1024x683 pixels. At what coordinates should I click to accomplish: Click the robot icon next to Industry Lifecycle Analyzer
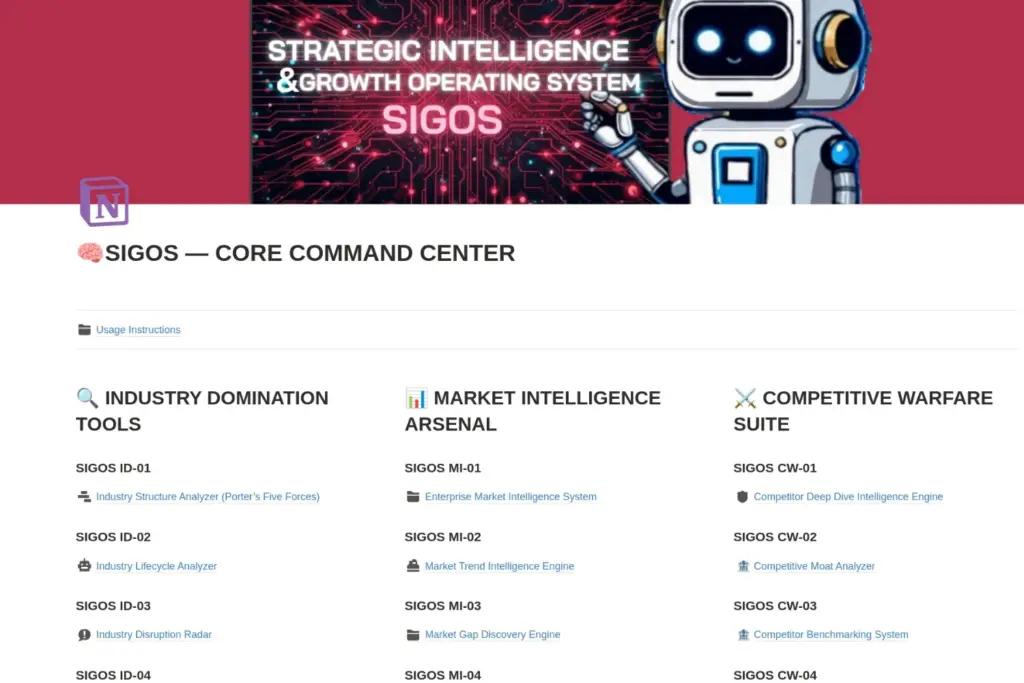pos(84,565)
